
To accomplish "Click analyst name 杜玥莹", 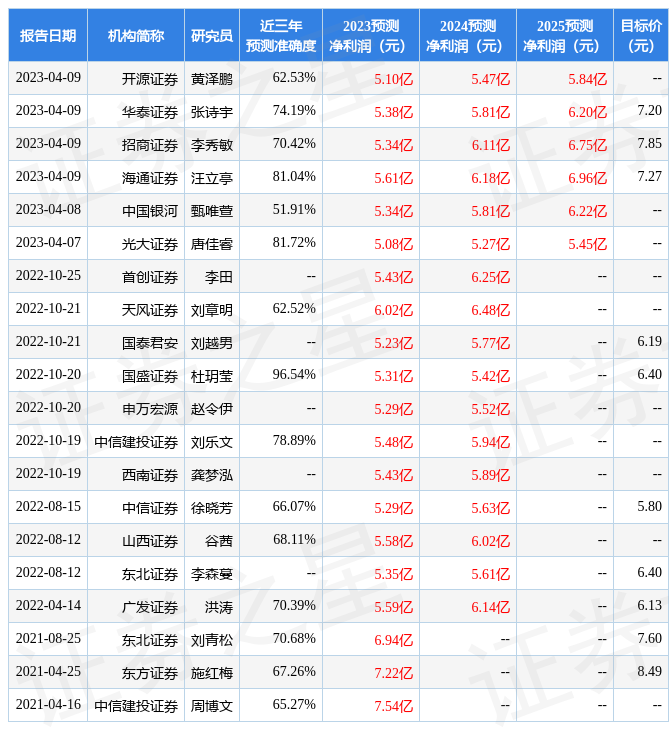I will (212, 376).
